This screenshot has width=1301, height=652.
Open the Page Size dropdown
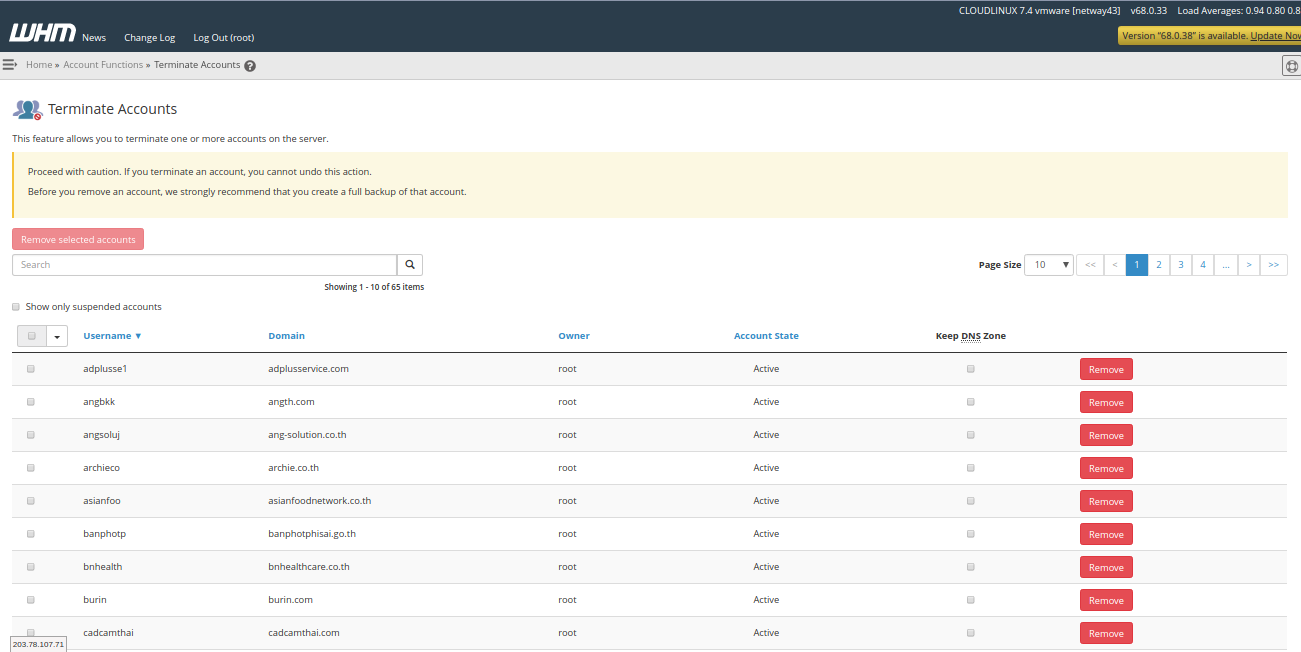(x=1049, y=265)
